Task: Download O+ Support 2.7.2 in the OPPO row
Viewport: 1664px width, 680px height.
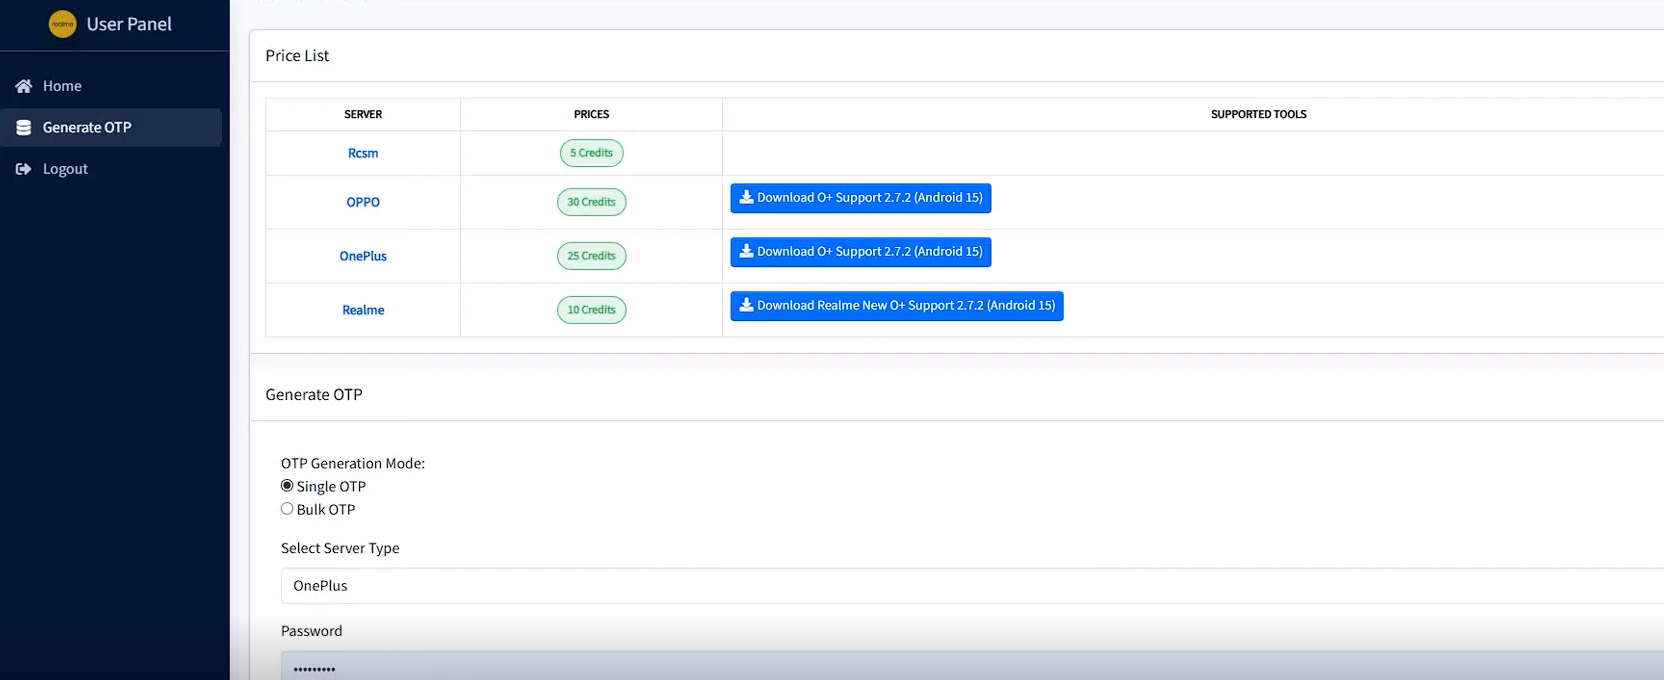Action: tap(861, 198)
